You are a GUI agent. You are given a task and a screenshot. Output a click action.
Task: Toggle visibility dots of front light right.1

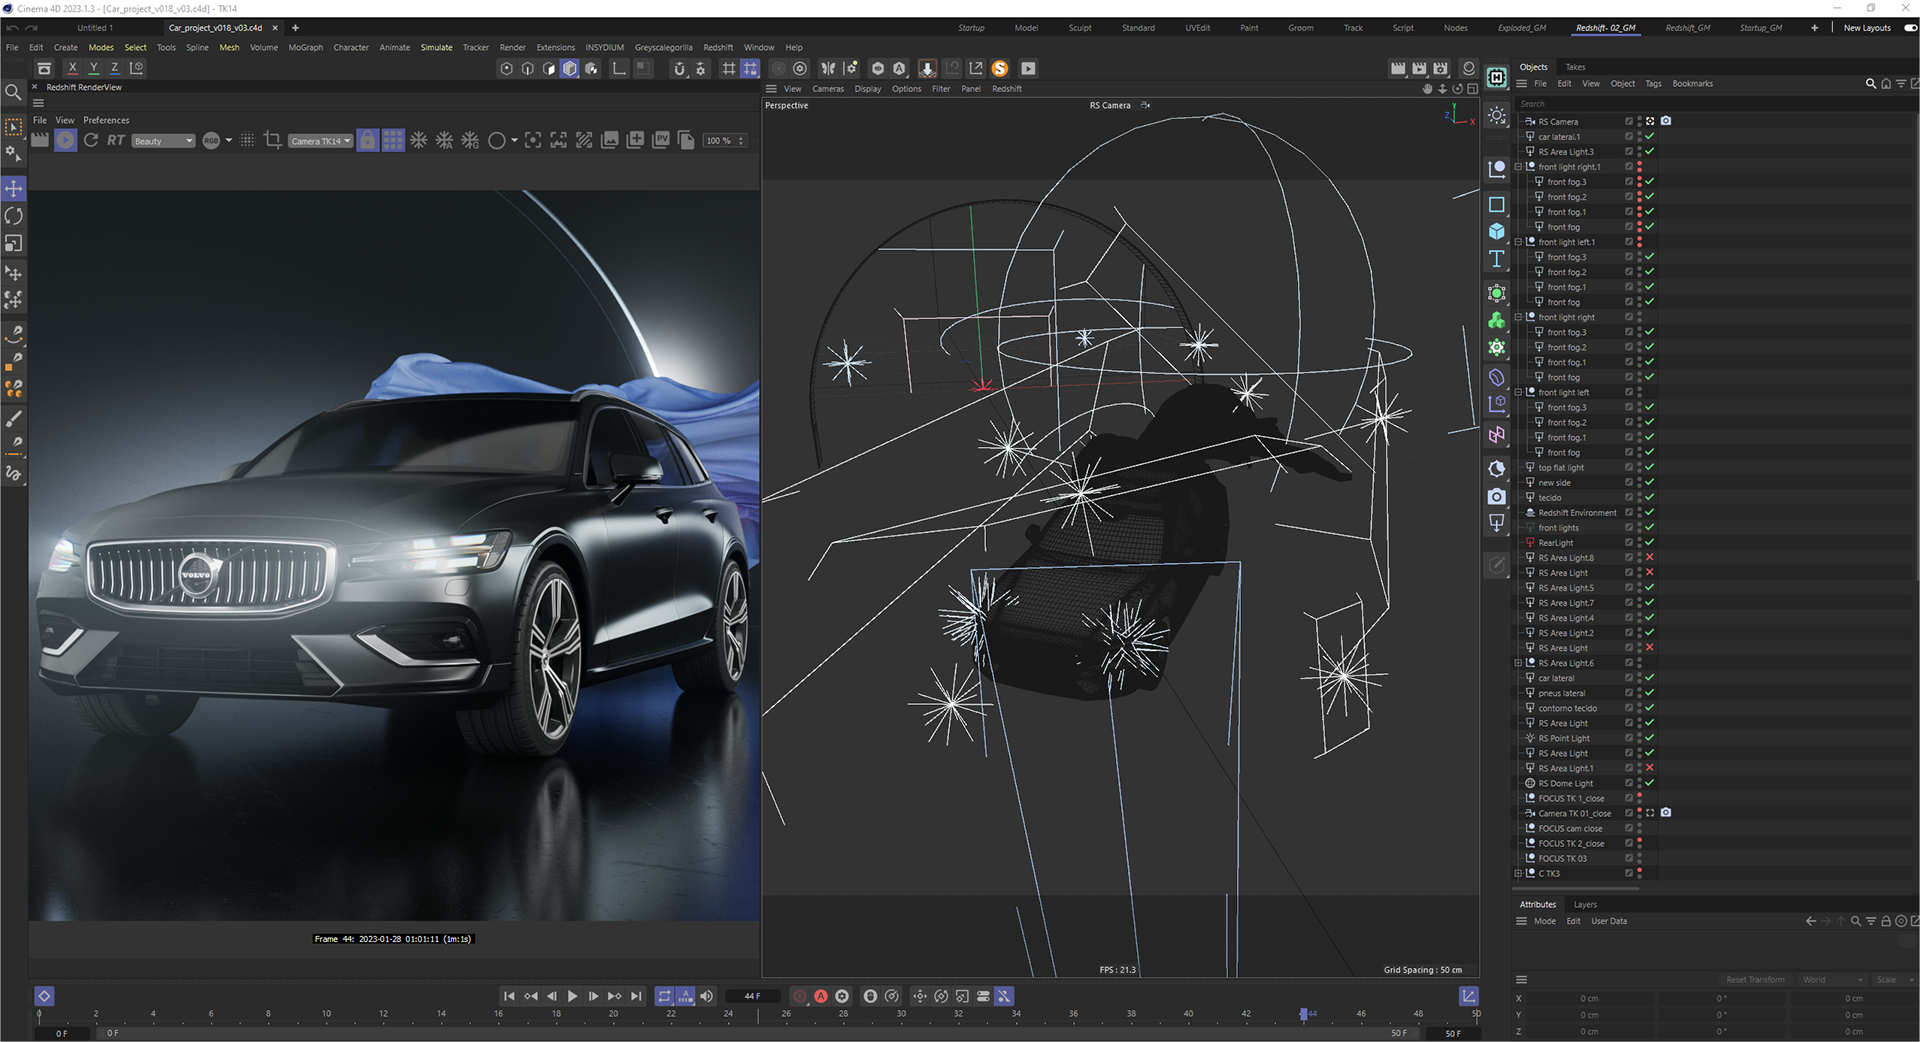[x=1639, y=167]
